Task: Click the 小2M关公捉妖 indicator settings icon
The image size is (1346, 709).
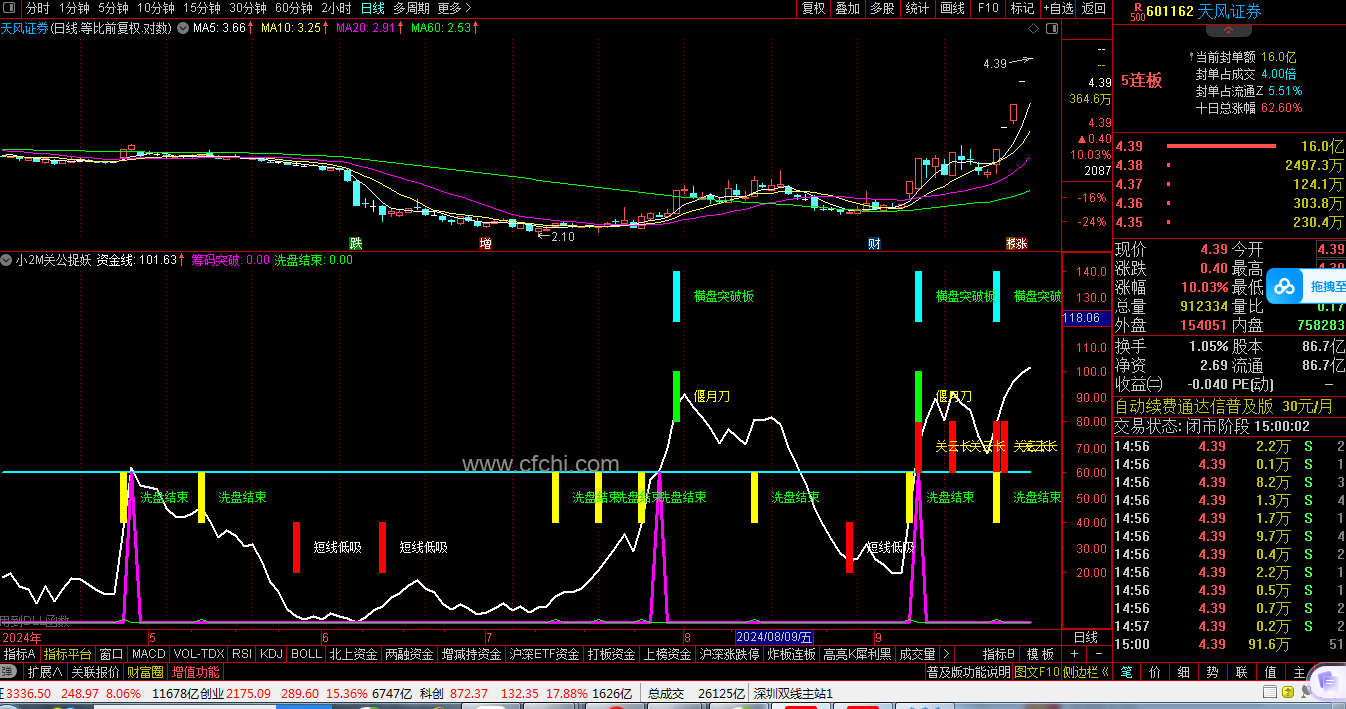Action: (8, 260)
